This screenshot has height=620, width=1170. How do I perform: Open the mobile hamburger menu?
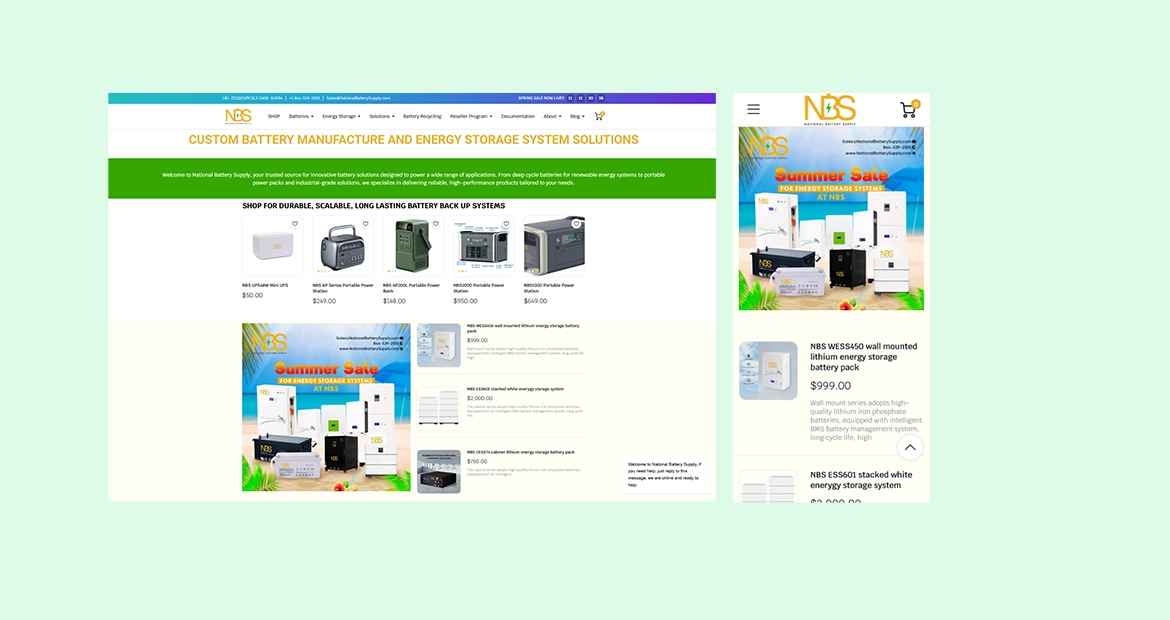pos(753,109)
